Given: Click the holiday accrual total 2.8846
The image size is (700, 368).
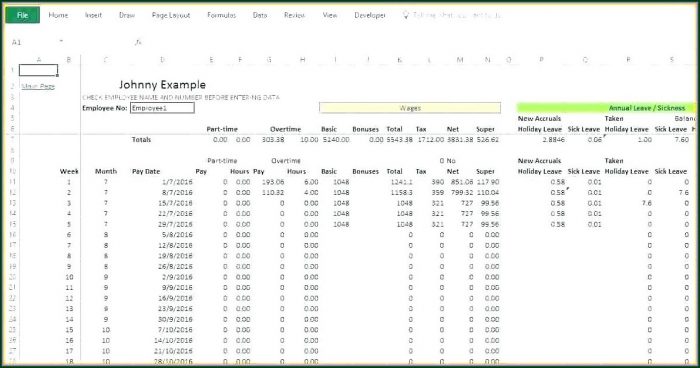Looking at the screenshot, I should pos(554,139).
